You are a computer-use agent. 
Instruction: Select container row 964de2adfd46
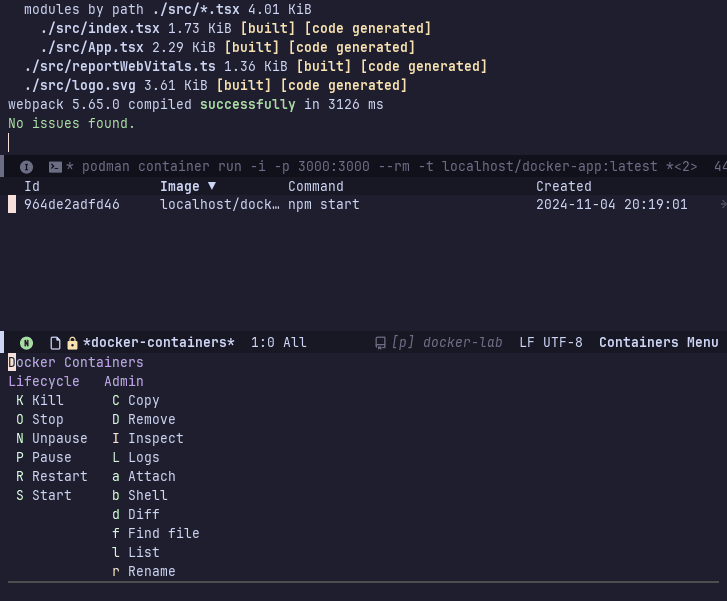click(x=72, y=205)
